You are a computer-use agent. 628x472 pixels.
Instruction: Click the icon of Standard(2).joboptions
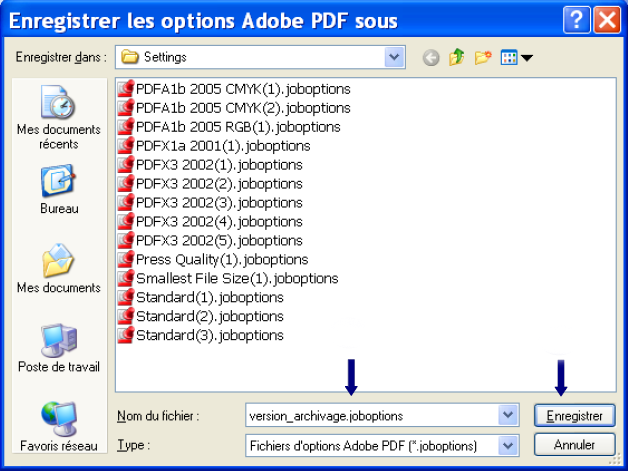coord(126,316)
